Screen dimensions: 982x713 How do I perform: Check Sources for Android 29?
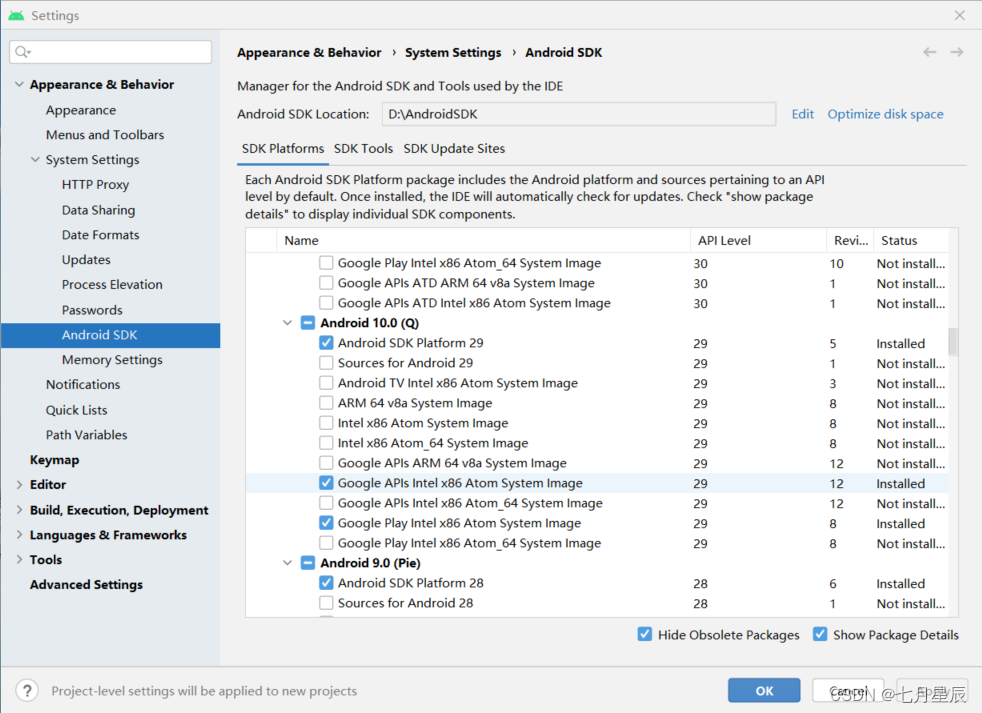tap(326, 363)
